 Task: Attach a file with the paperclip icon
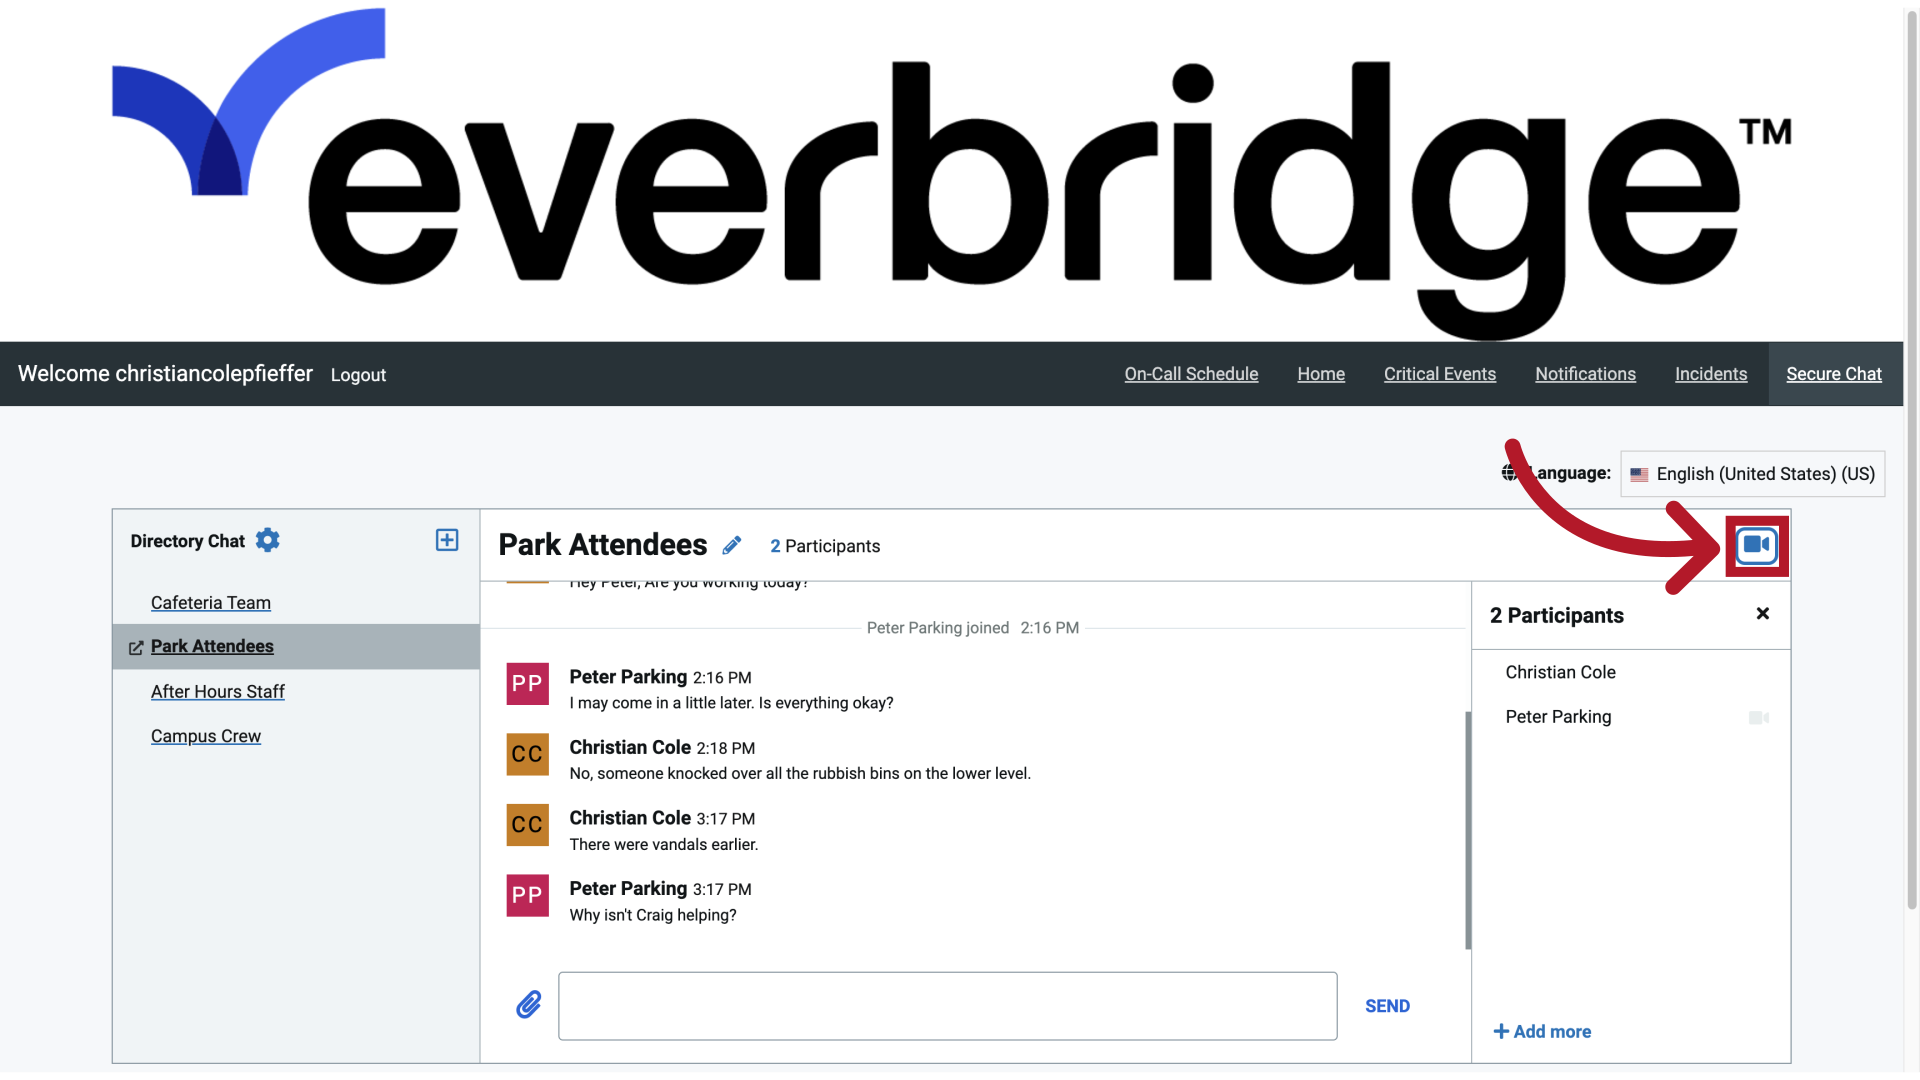tap(529, 1004)
